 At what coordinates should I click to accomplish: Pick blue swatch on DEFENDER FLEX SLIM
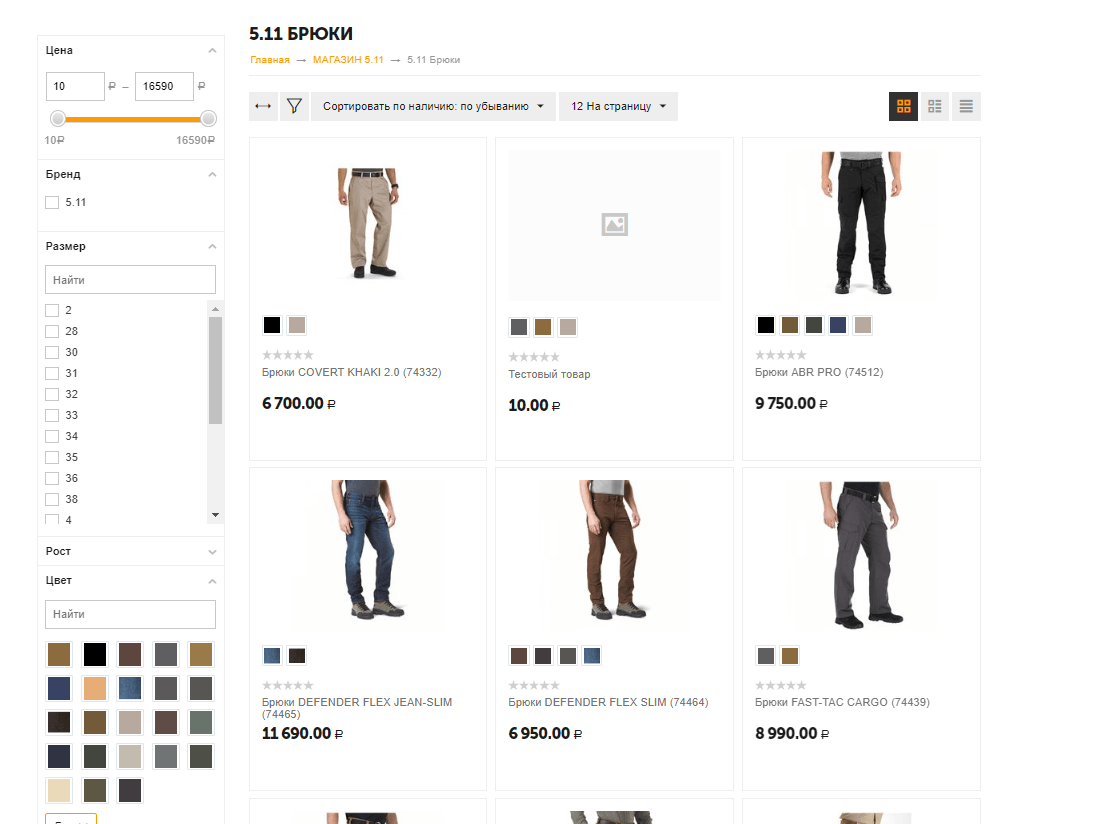[x=592, y=656]
